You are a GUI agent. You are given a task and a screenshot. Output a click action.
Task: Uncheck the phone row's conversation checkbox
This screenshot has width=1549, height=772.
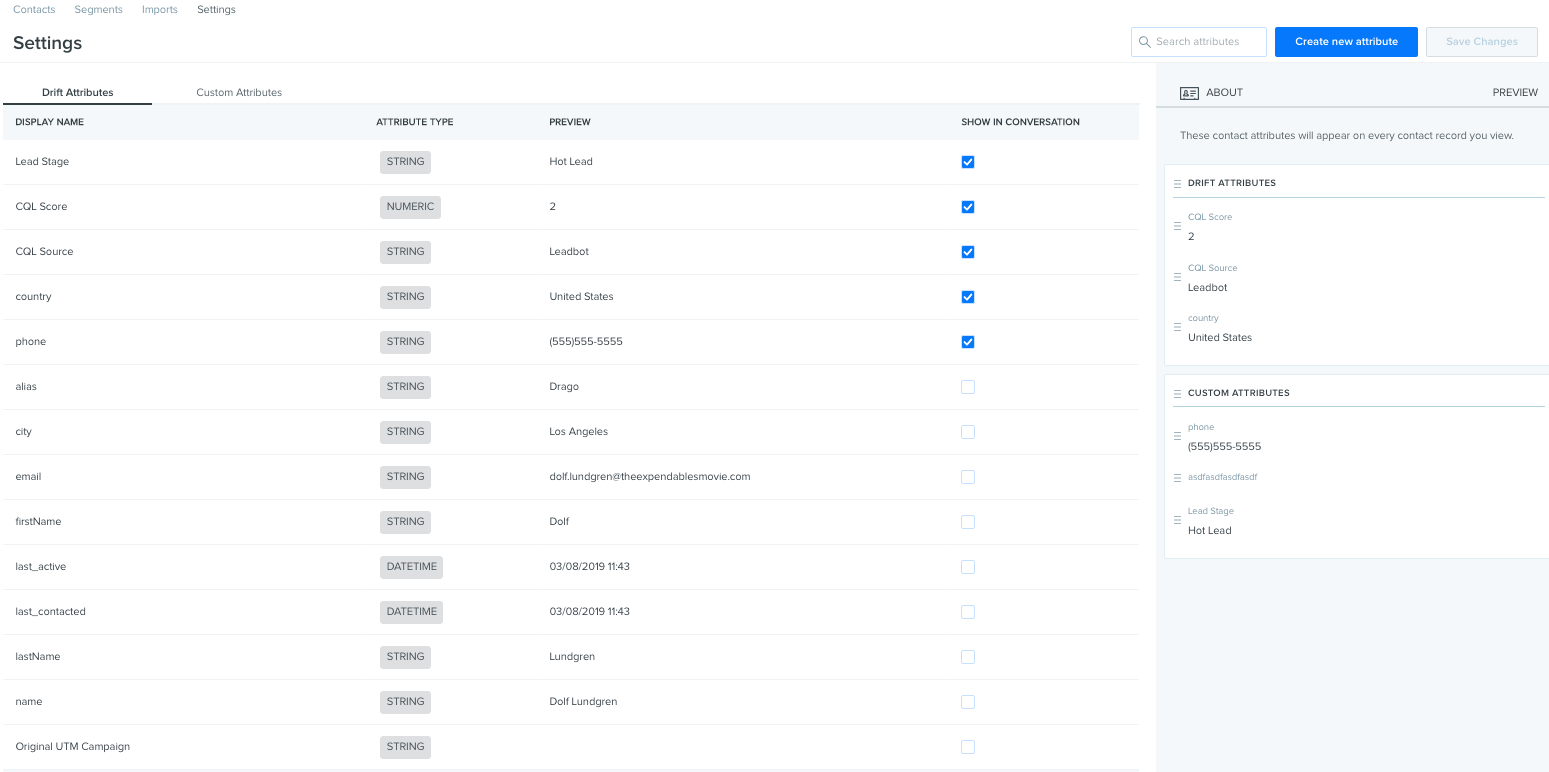pyautogui.click(x=967, y=342)
